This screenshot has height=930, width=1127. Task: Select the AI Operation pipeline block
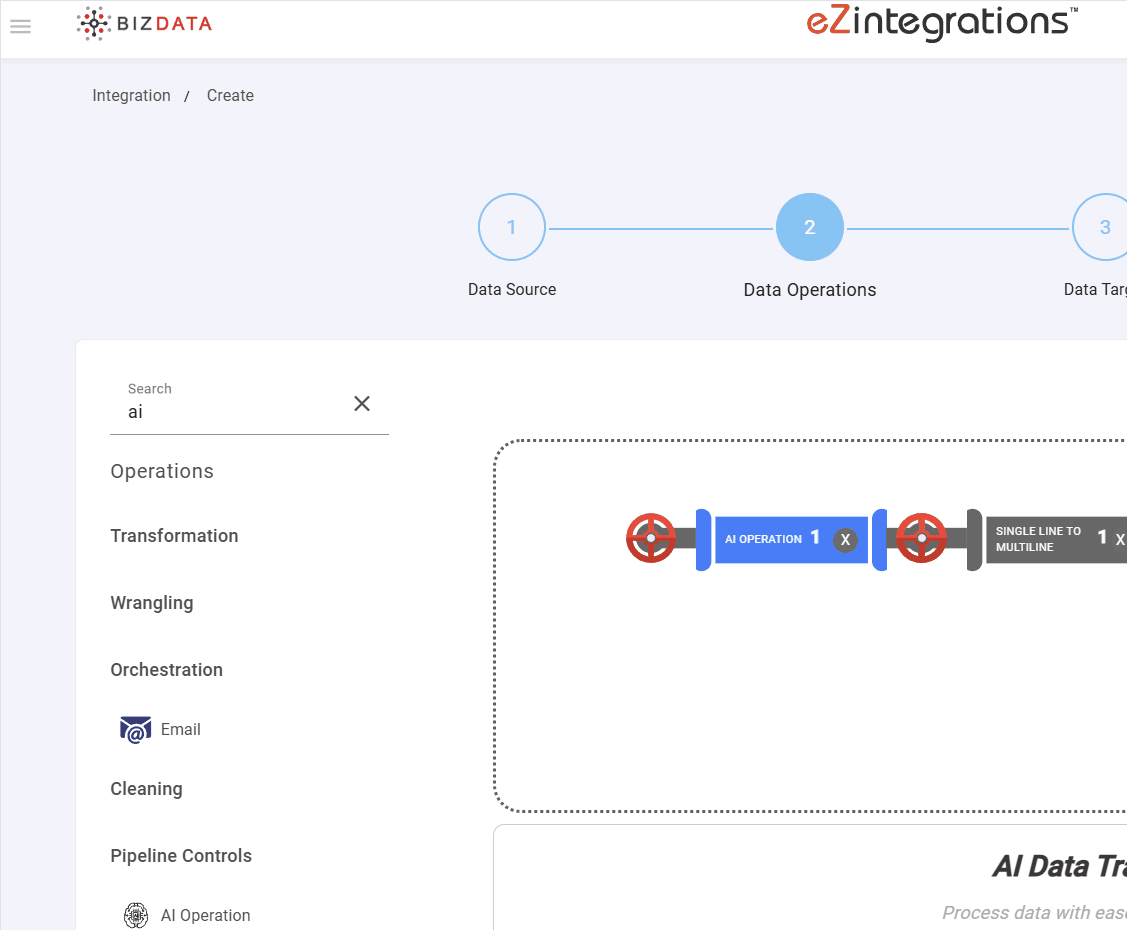[765, 539]
